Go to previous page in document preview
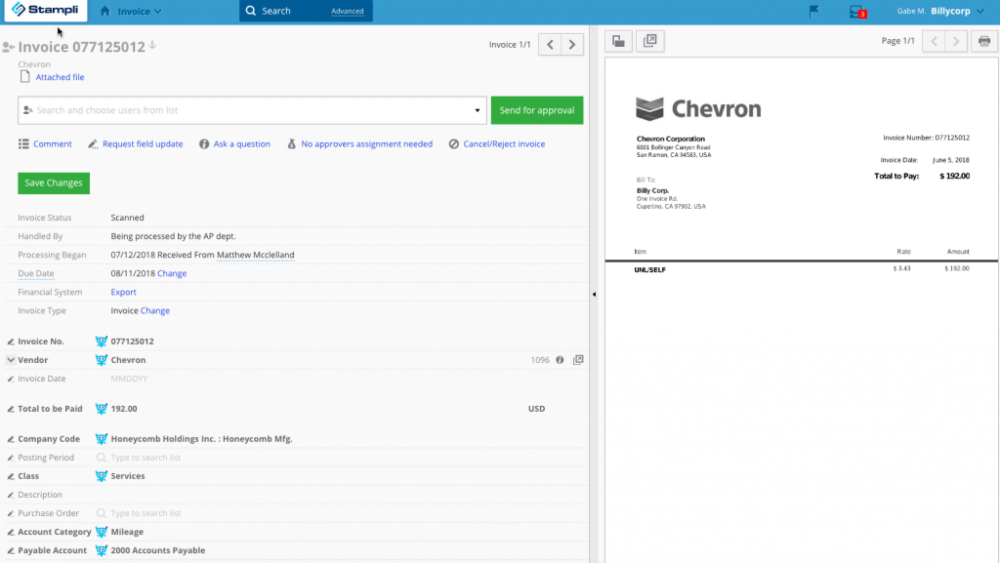Screen dimensions: 1000x563 (x=934, y=41)
